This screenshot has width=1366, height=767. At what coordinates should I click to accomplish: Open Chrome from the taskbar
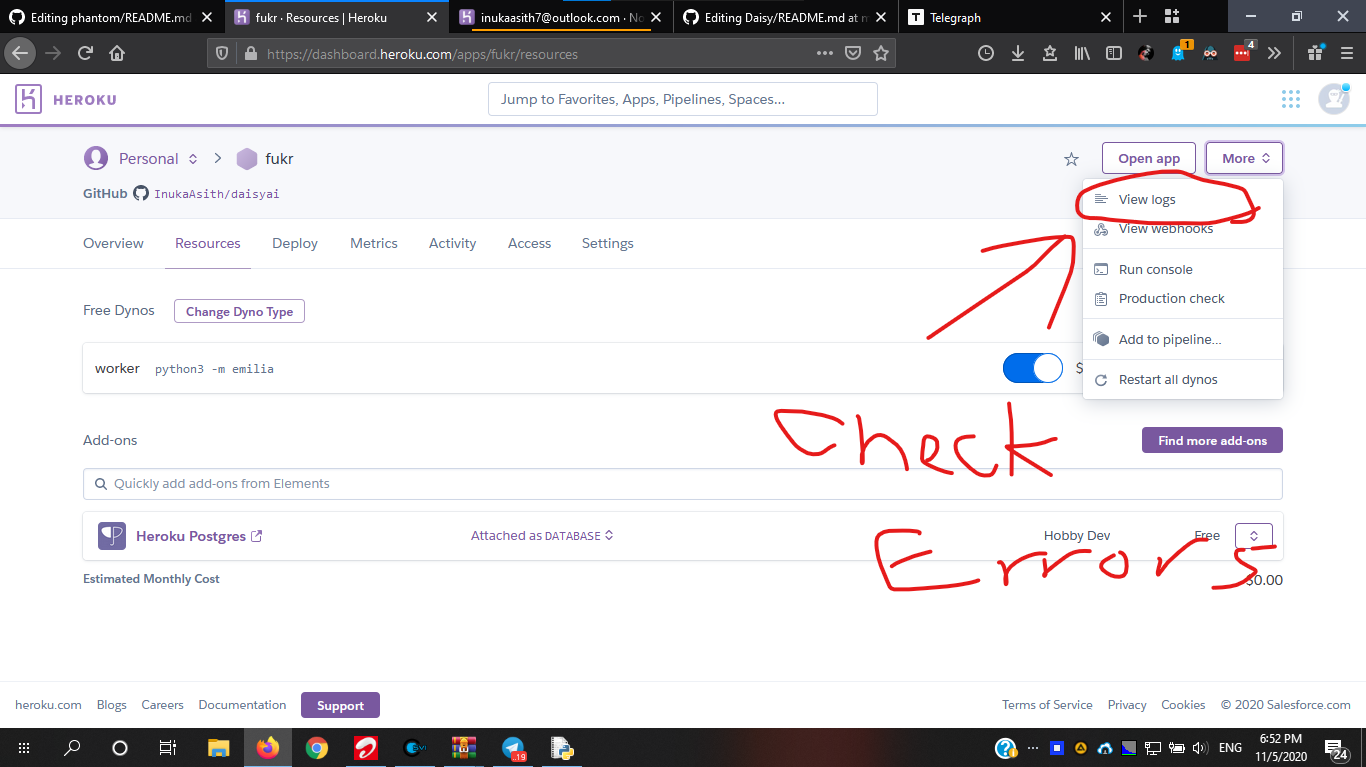pos(317,748)
